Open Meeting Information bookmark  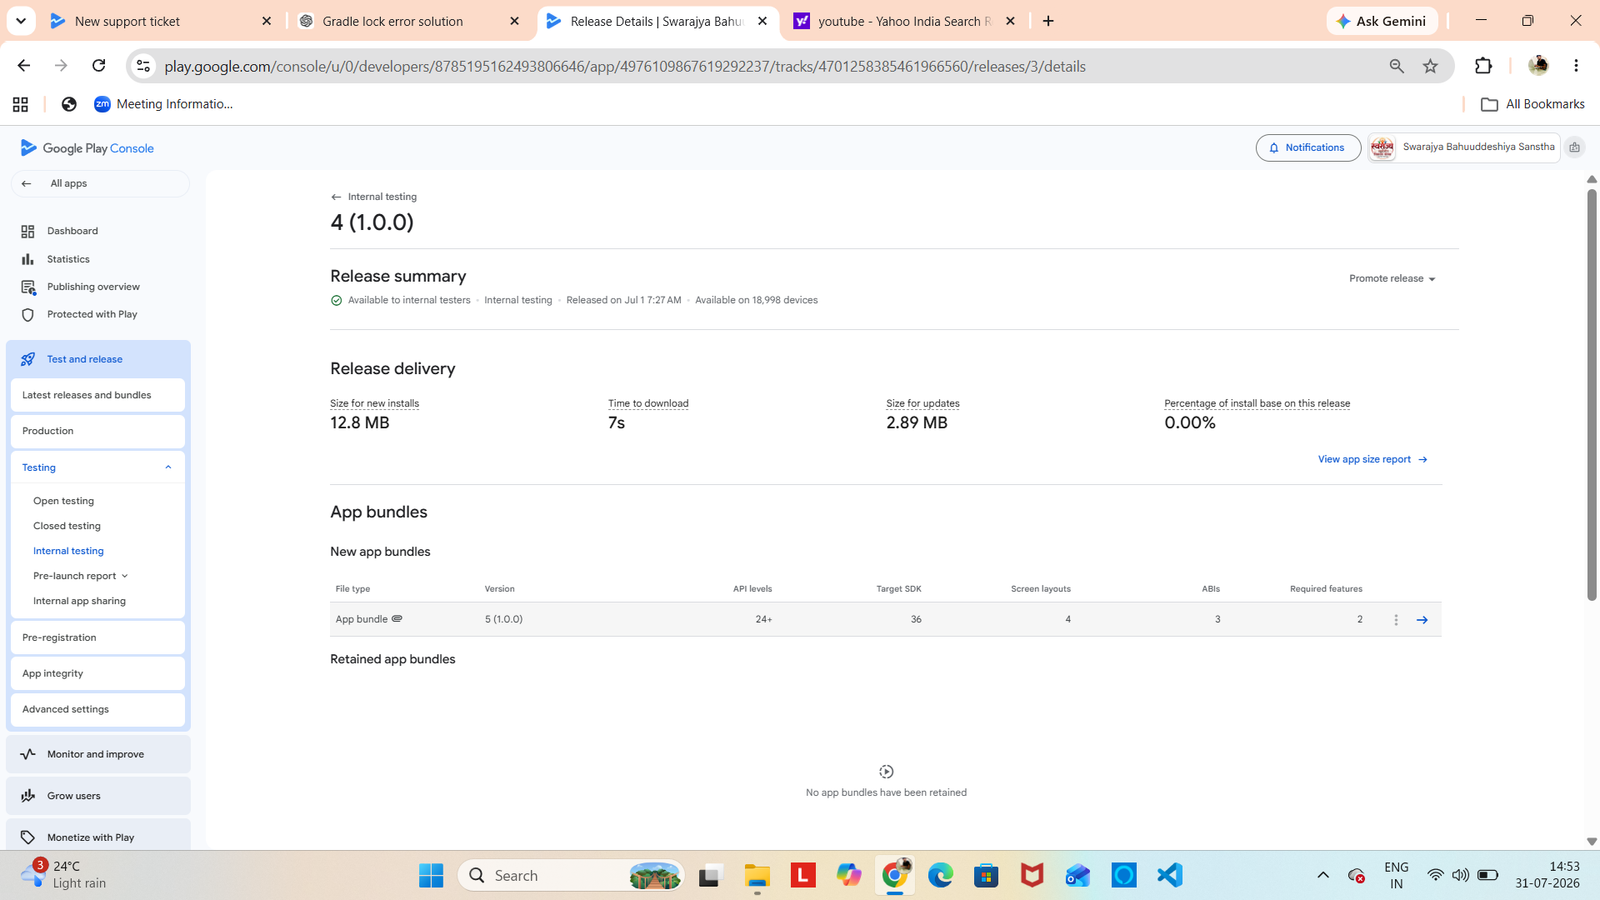click(x=163, y=104)
